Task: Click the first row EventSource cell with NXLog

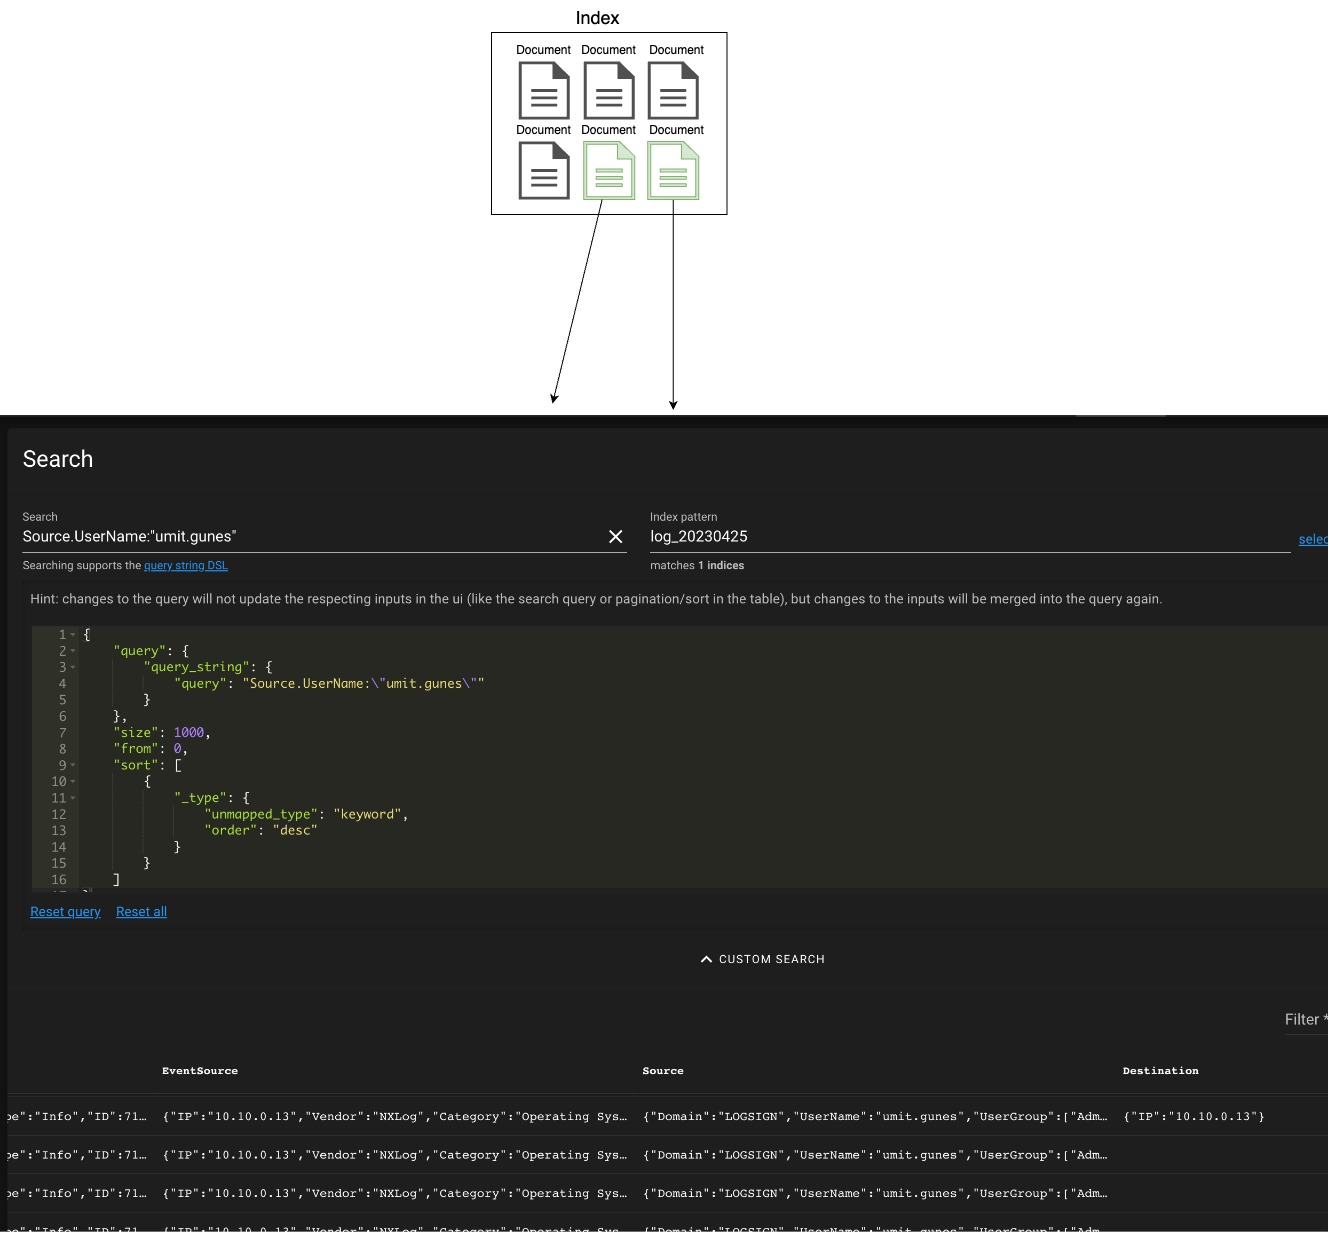Action: [x=395, y=1117]
